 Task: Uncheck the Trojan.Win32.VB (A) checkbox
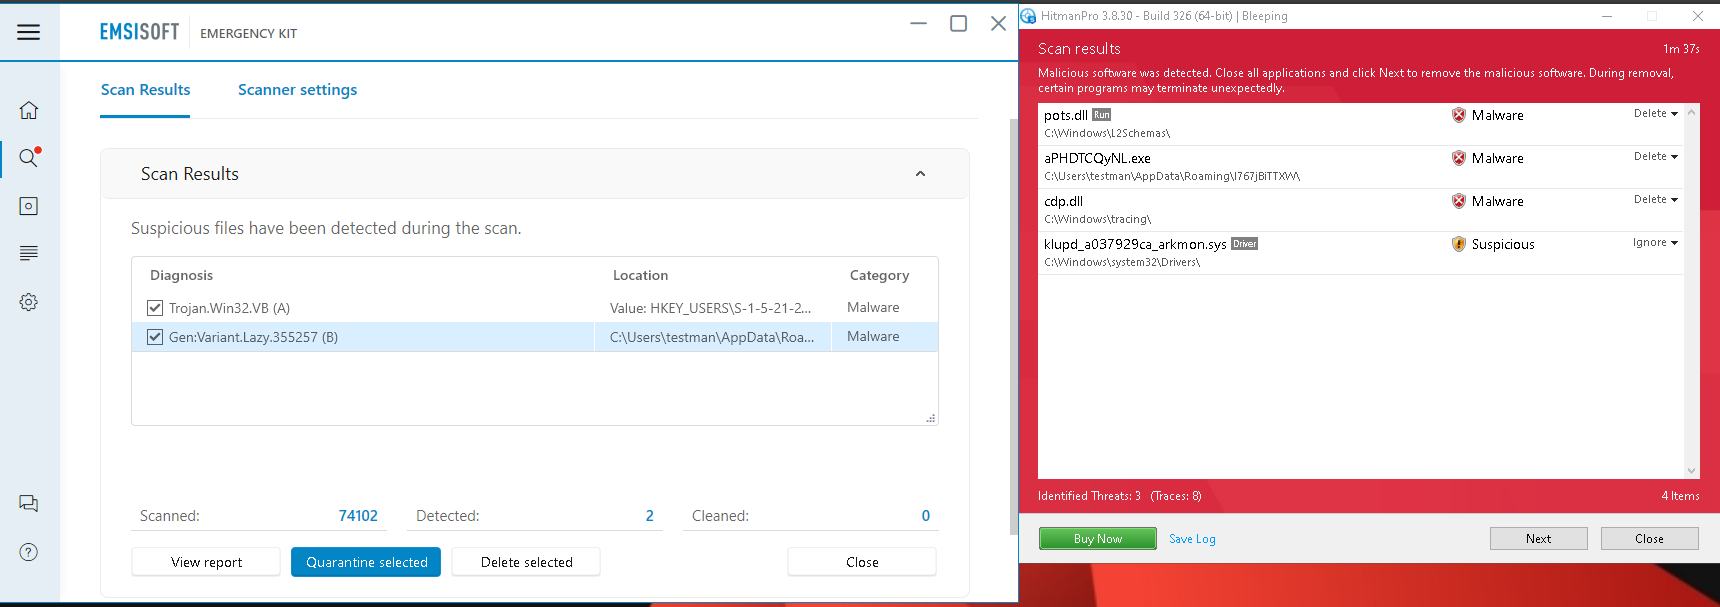(x=155, y=308)
